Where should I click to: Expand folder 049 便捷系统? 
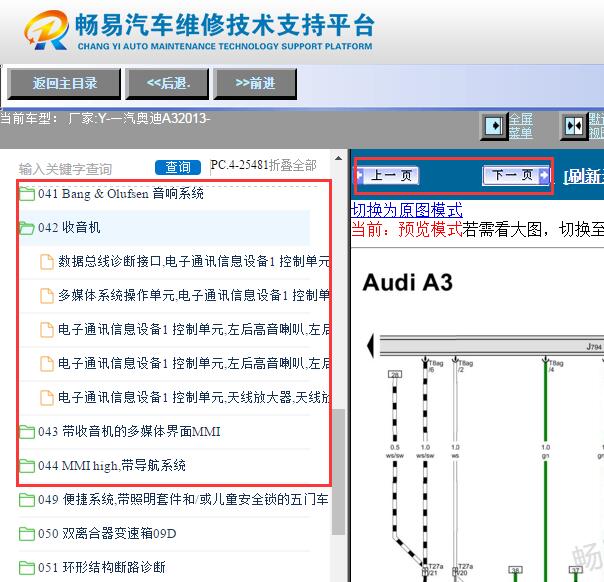tap(183, 499)
